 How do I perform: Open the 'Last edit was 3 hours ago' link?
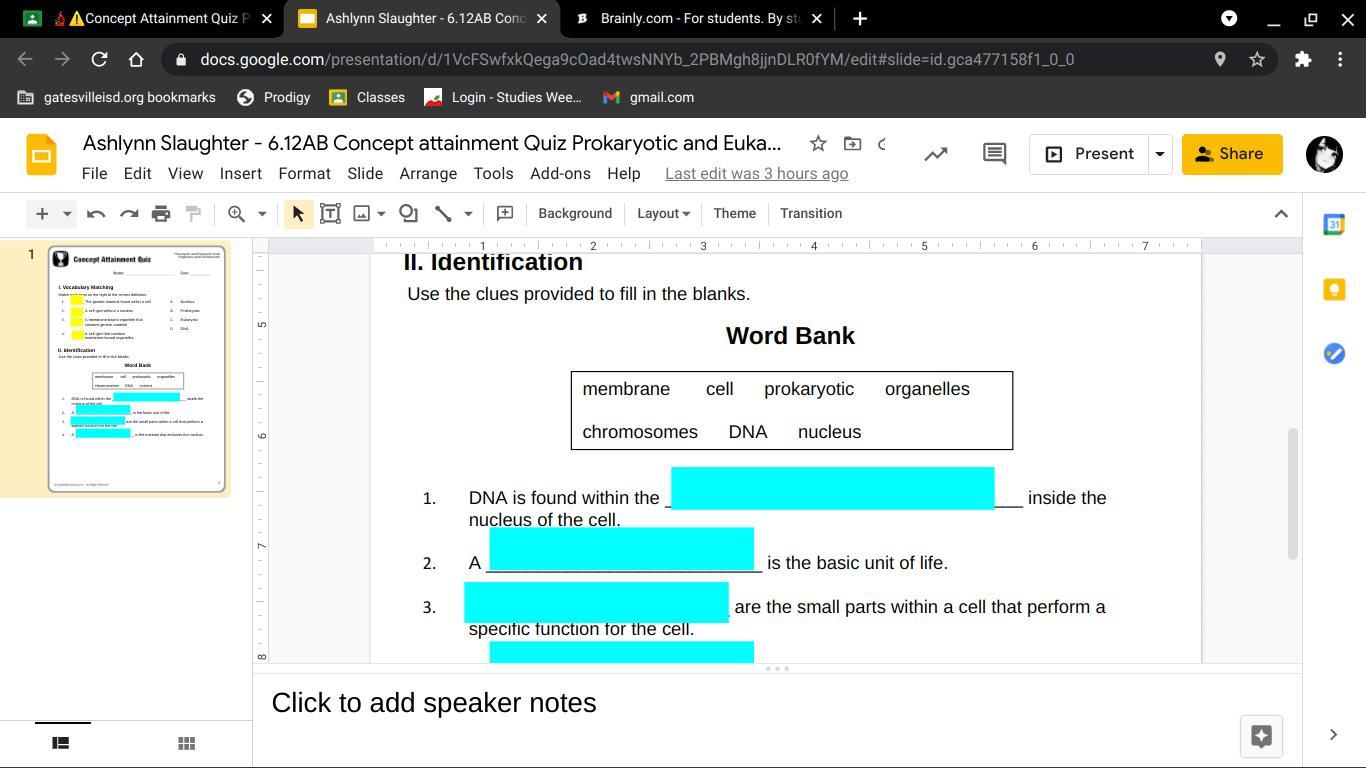click(x=756, y=173)
